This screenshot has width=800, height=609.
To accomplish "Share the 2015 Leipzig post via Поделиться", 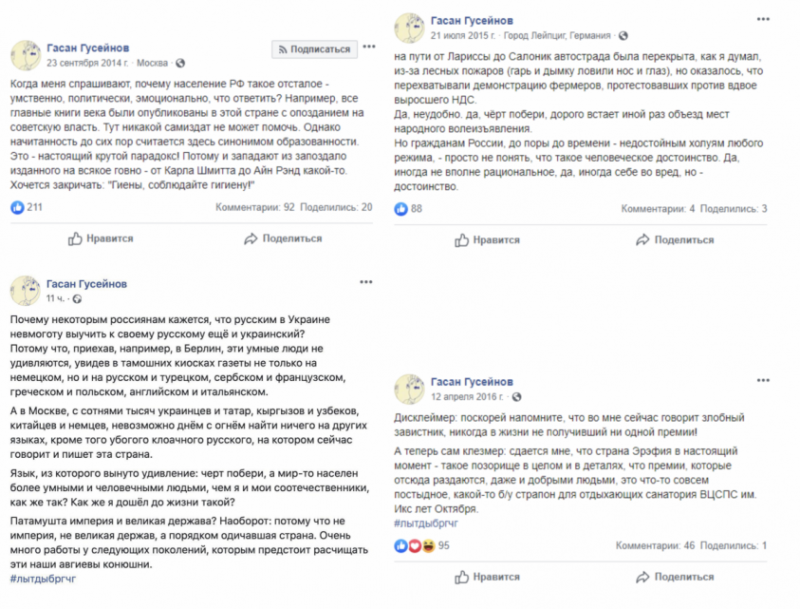I will coord(675,240).
